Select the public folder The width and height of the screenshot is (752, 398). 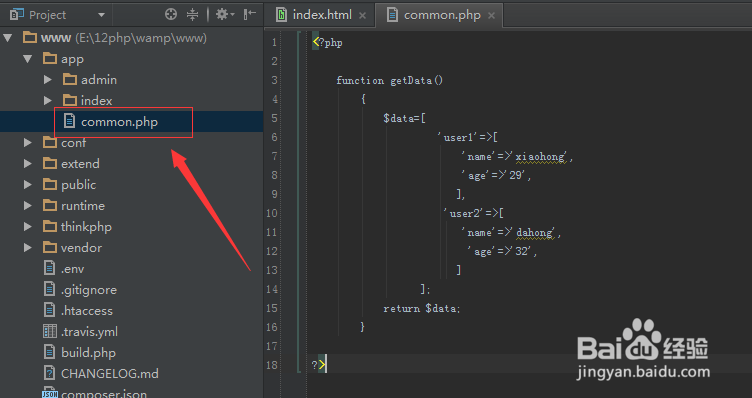click(78, 185)
